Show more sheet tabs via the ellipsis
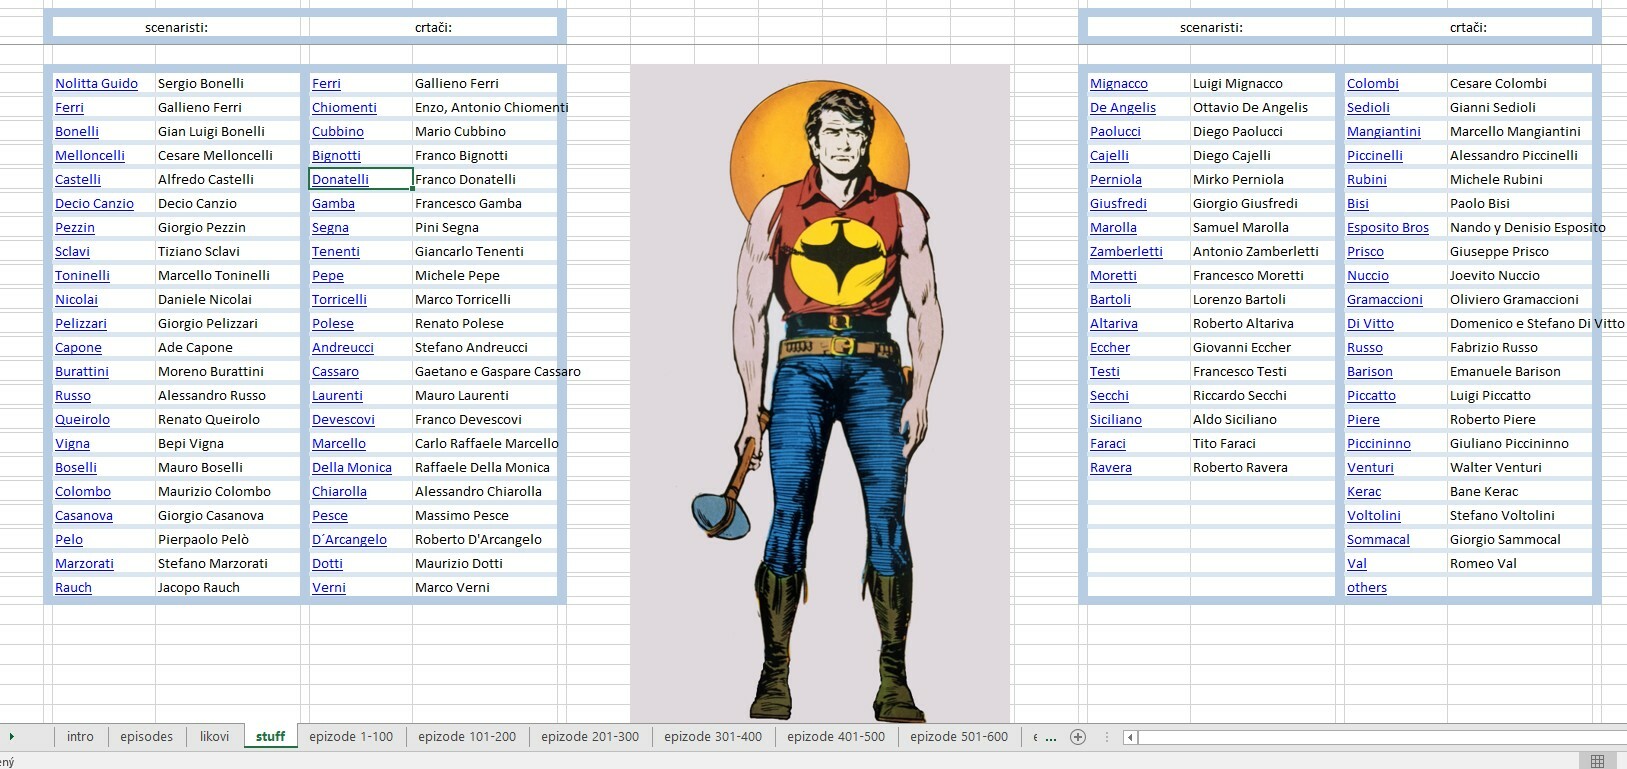1627x769 pixels. (1051, 737)
